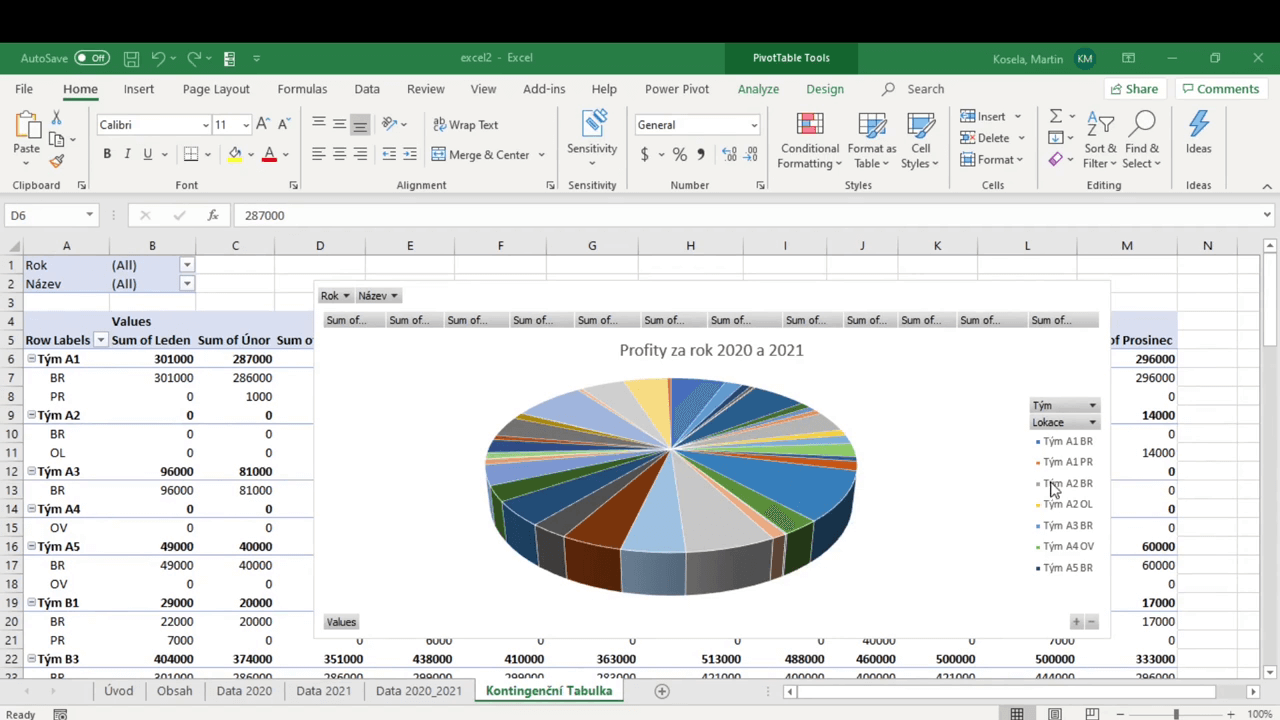Click the Orientation text angle icon

click(389, 124)
